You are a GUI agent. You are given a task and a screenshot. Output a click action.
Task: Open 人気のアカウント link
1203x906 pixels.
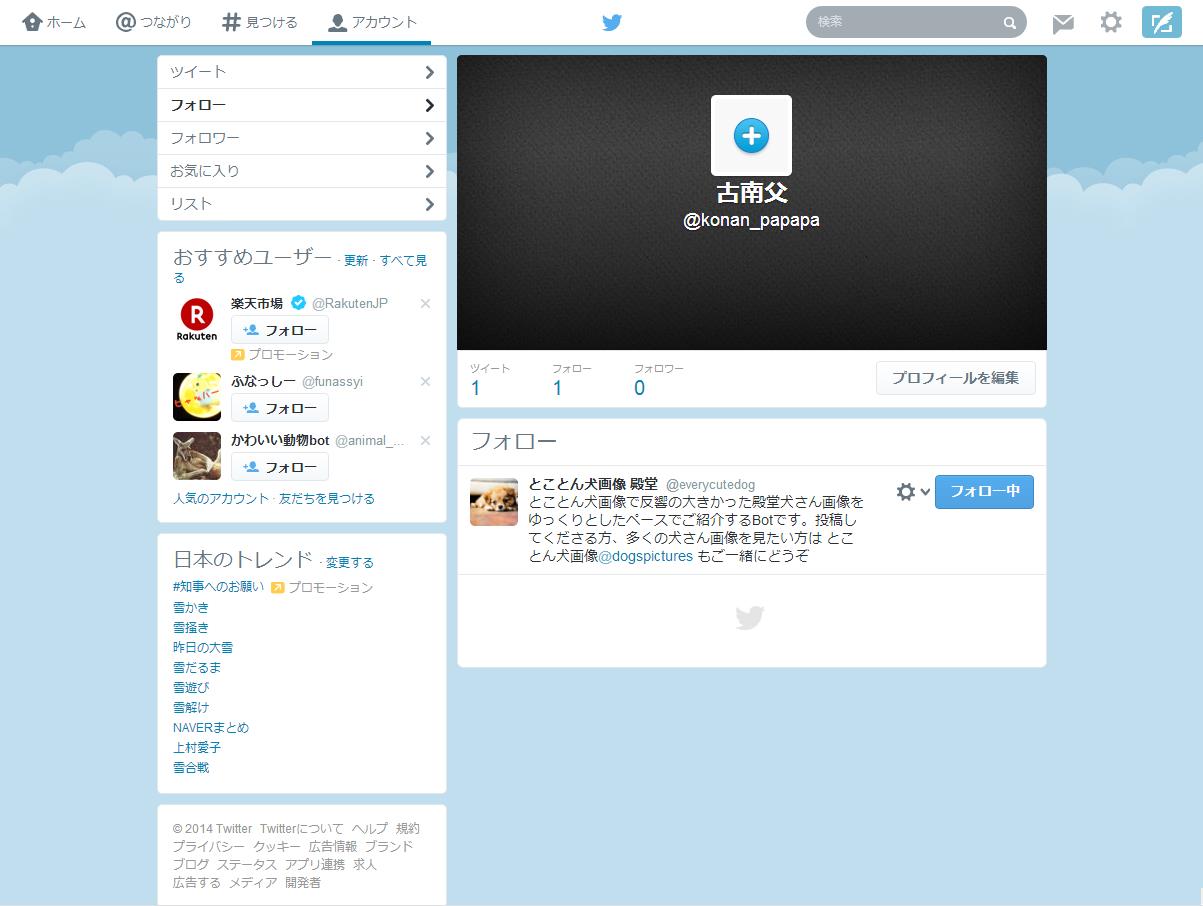tap(221, 498)
